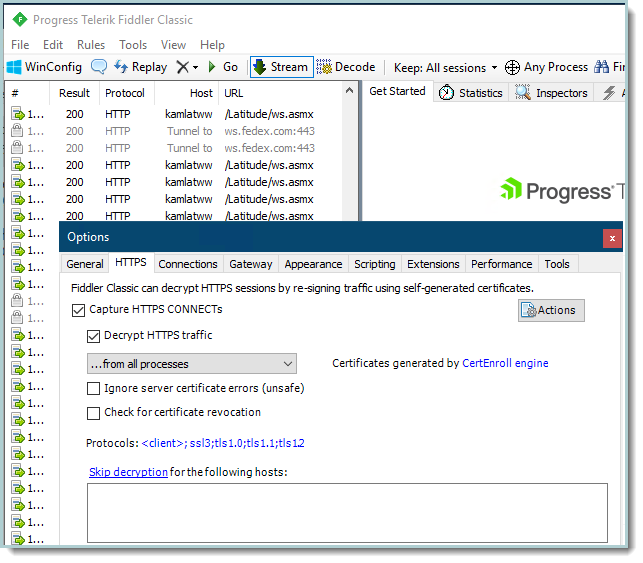
Task: Click the skip decryption hosts text box
Action: (x=347, y=513)
